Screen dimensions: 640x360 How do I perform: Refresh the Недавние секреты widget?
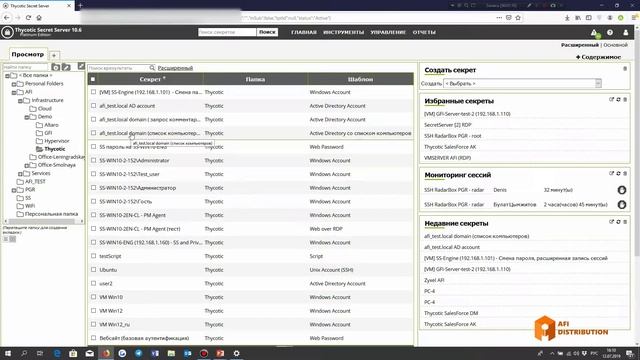pyautogui.click(x=618, y=222)
